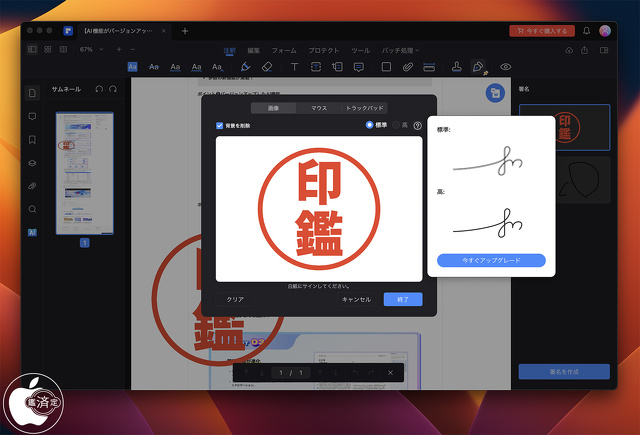Screen dimensions: 640x435
Task: Close the current document tab
Action: click(164, 31)
